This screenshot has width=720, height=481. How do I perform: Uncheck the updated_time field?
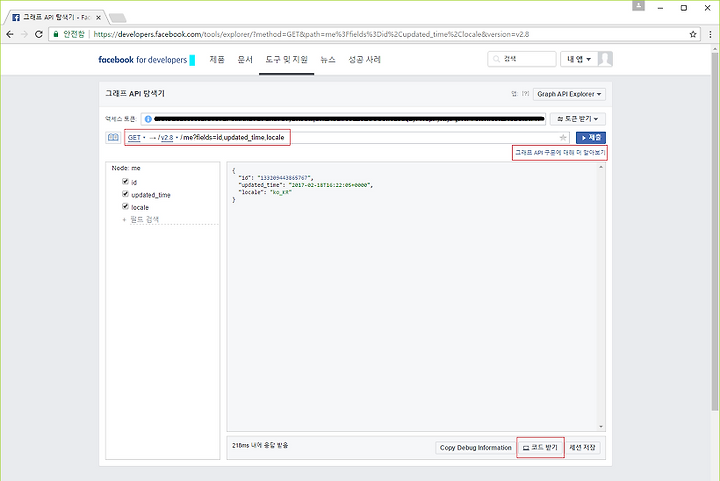click(125, 194)
